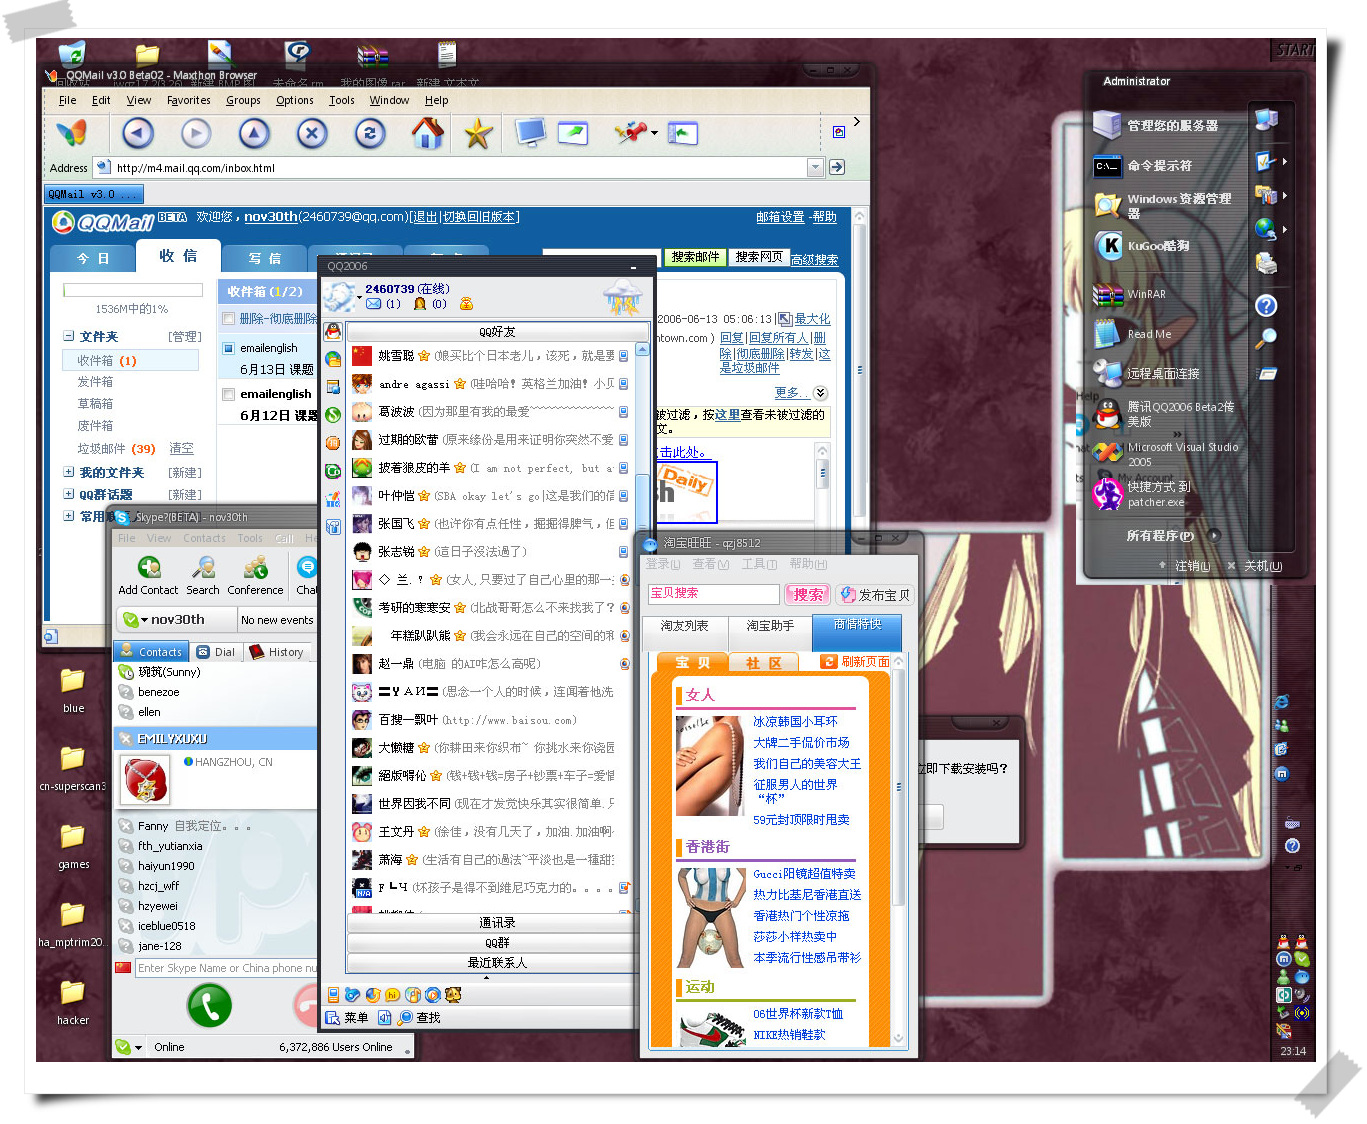Open Skype Online status dropdown at bottom
The height and width of the screenshot is (1124, 1367).
click(x=129, y=1047)
